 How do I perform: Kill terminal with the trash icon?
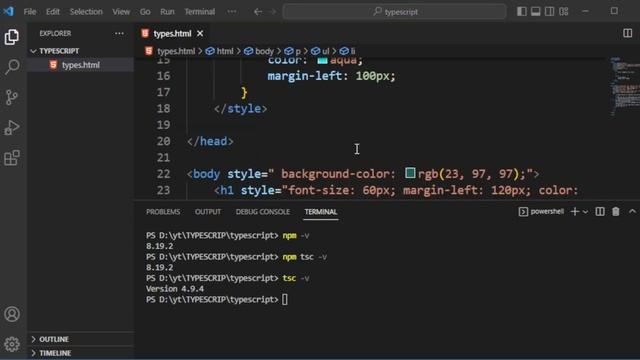pyautogui.click(x=616, y=211)
